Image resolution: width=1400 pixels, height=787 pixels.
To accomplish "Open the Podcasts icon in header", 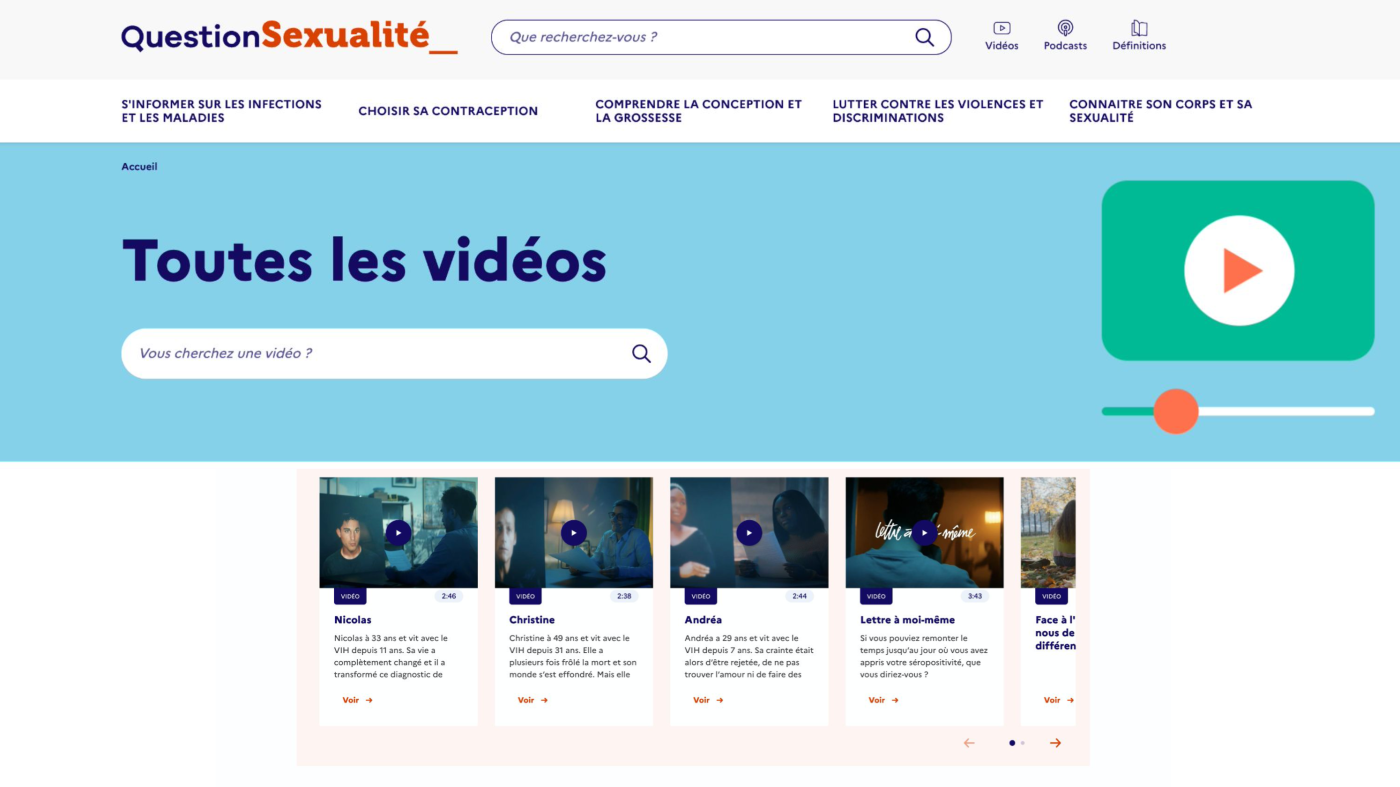I will [x=1065, y=28].
